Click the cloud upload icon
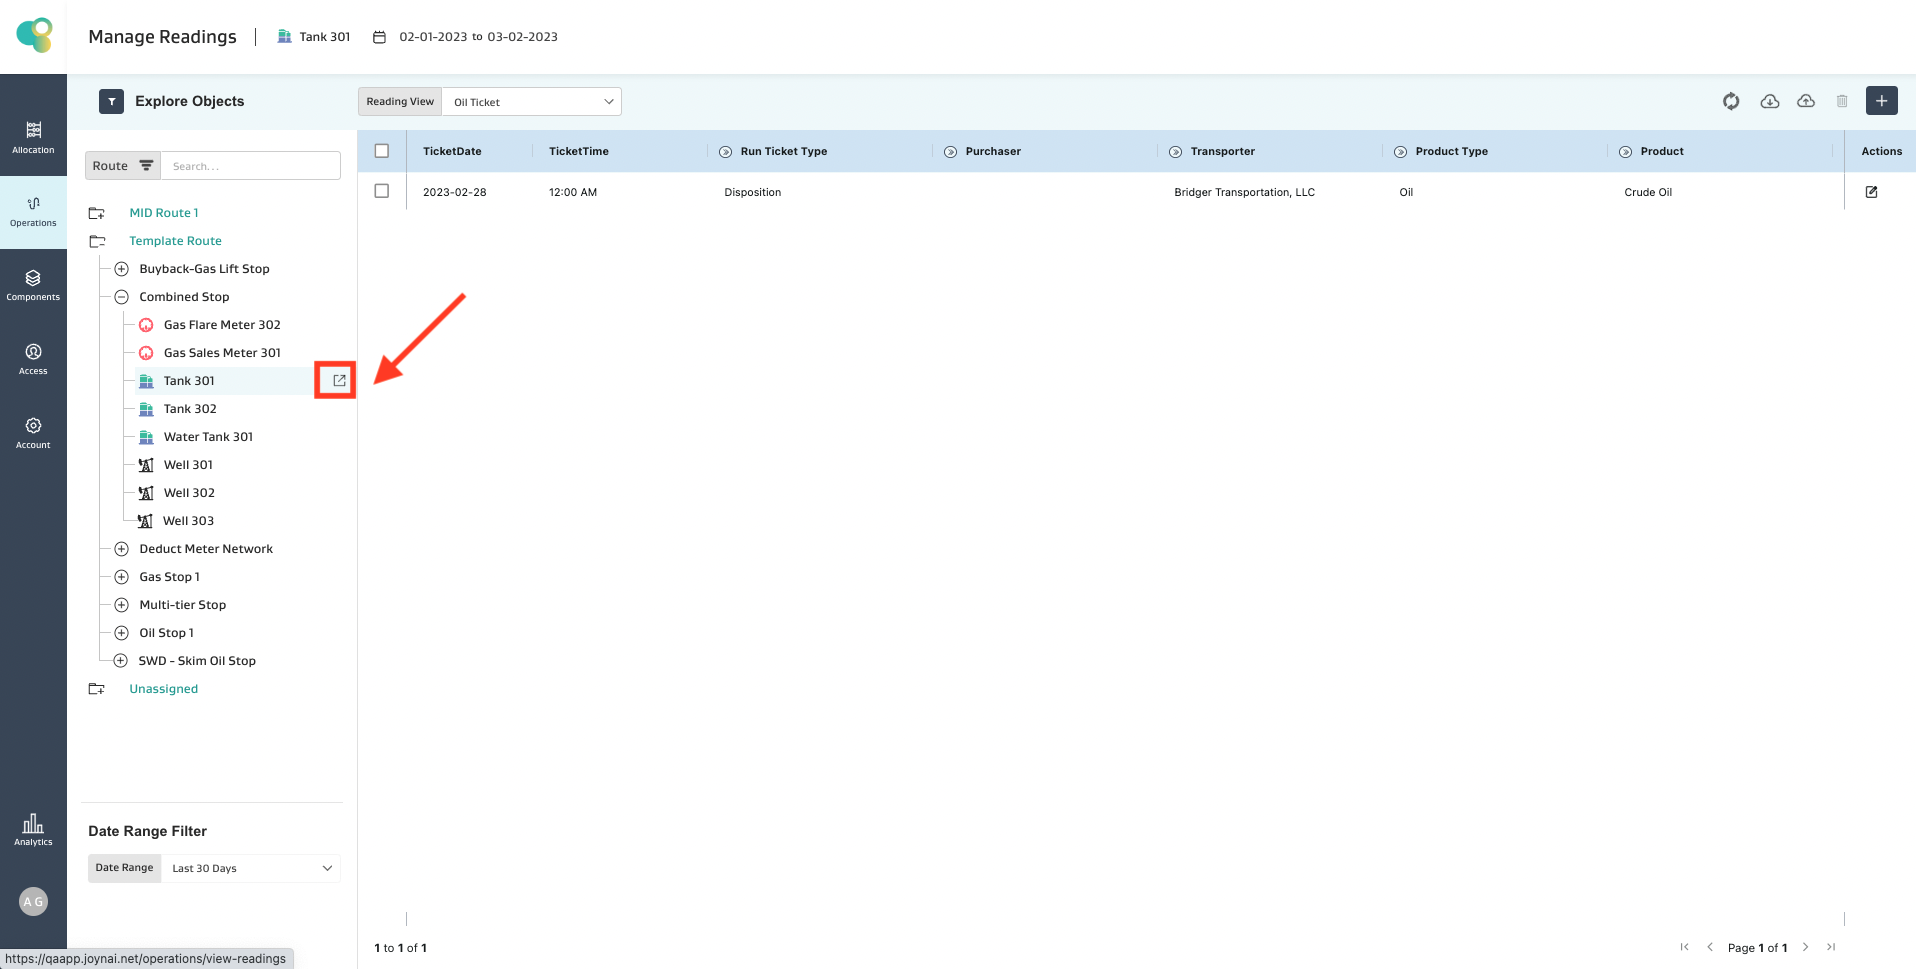1916x969 pixels. 1806,101
